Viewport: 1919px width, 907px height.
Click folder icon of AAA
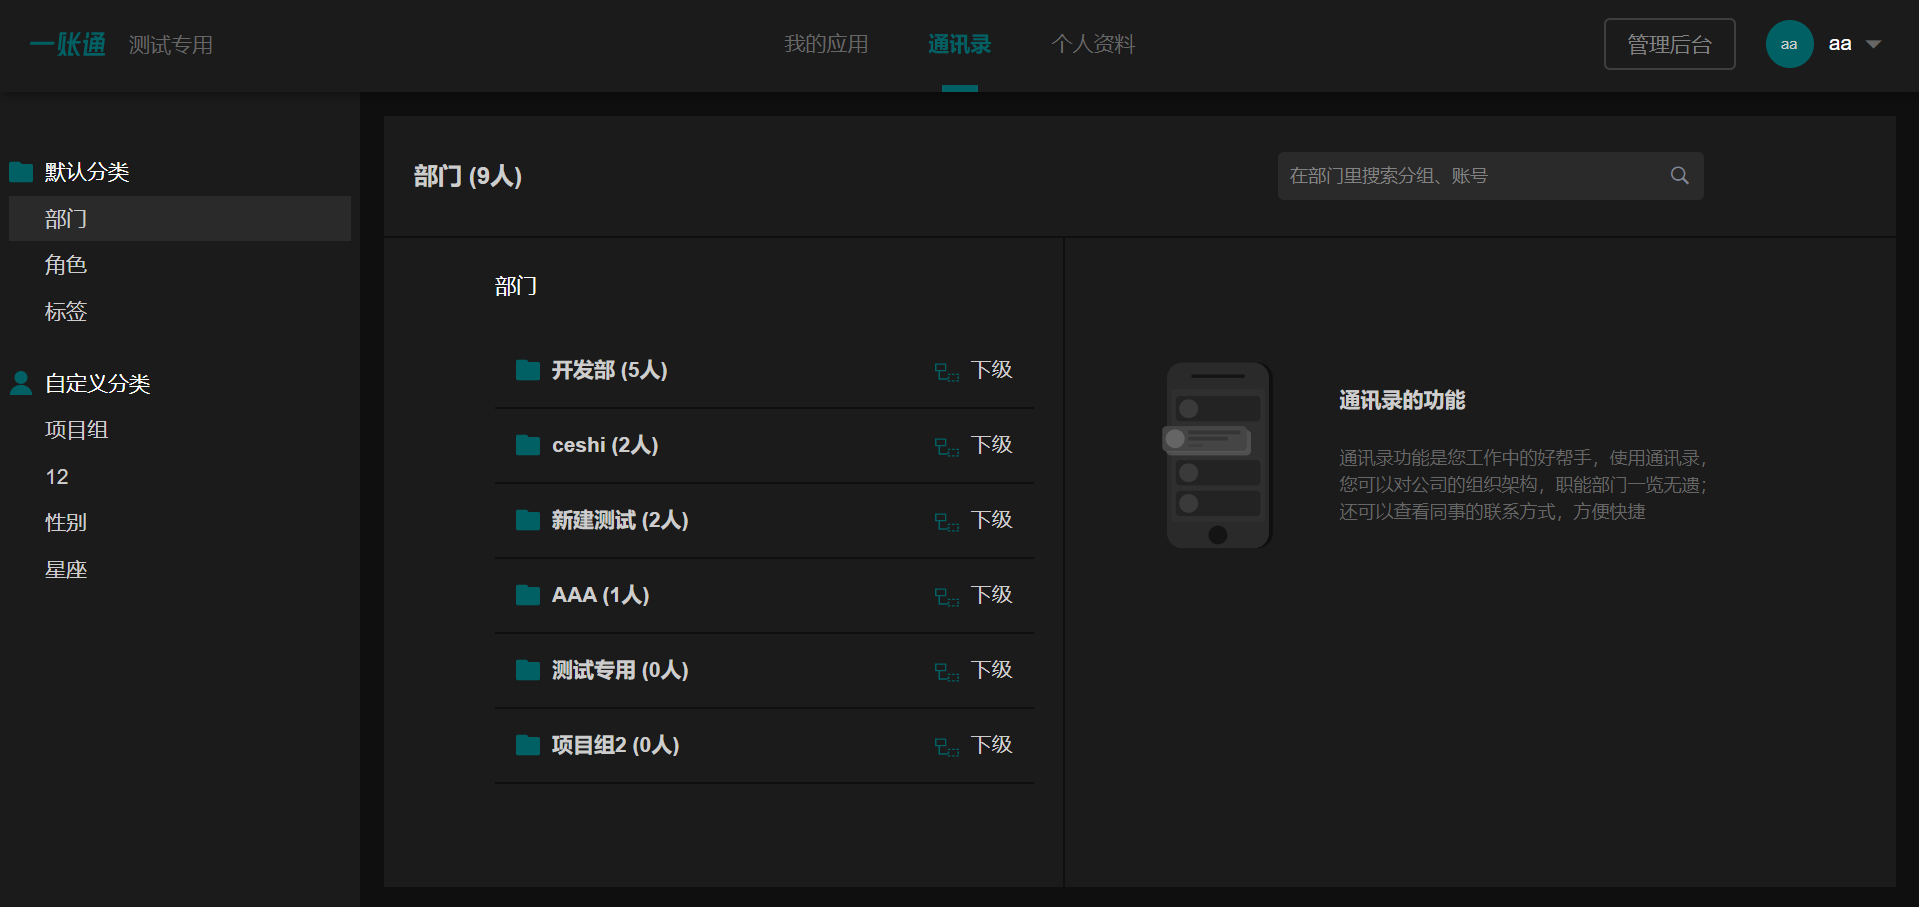pos(528,595)
